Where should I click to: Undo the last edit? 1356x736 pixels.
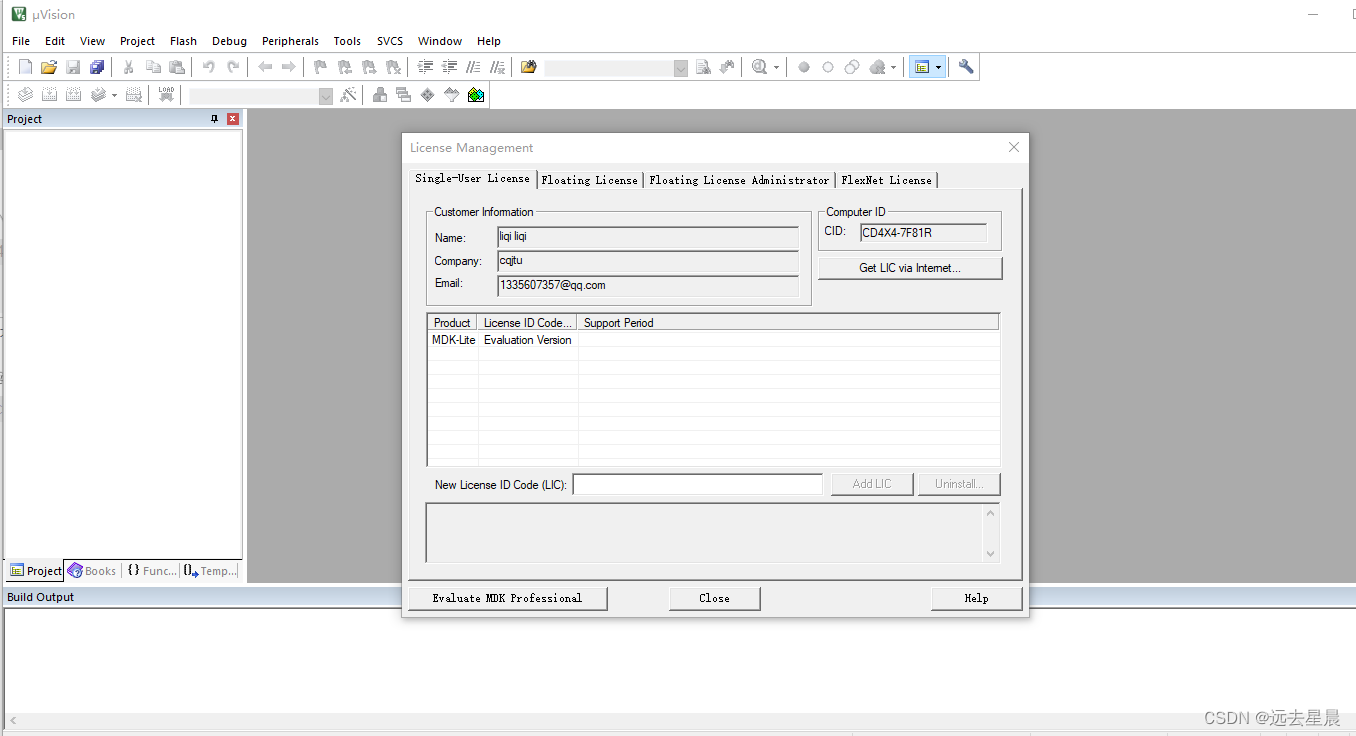point(209,67)
